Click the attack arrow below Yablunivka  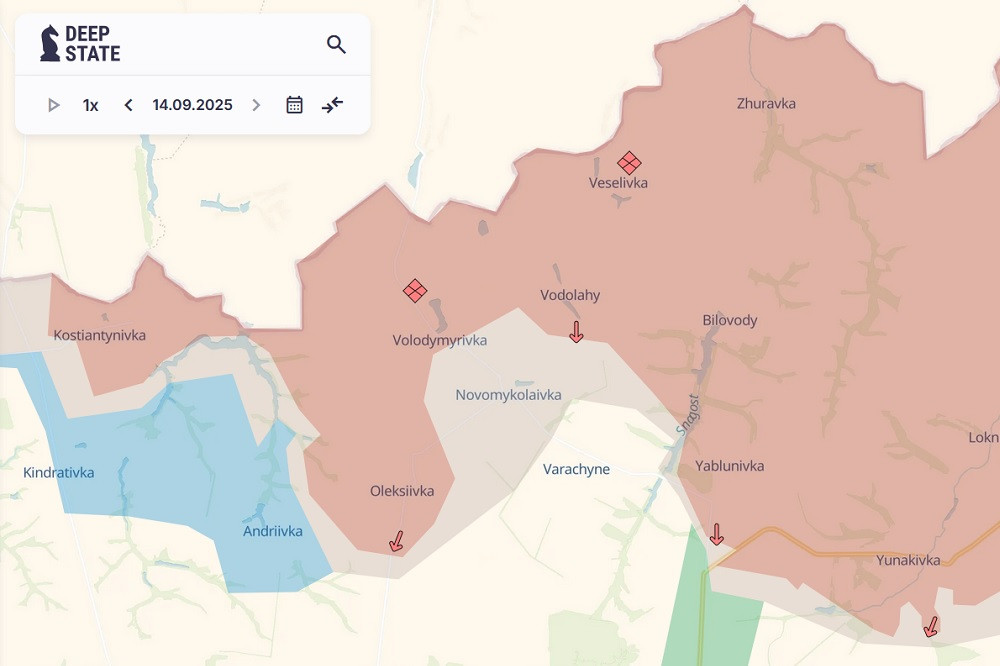(x=716, y=534)
